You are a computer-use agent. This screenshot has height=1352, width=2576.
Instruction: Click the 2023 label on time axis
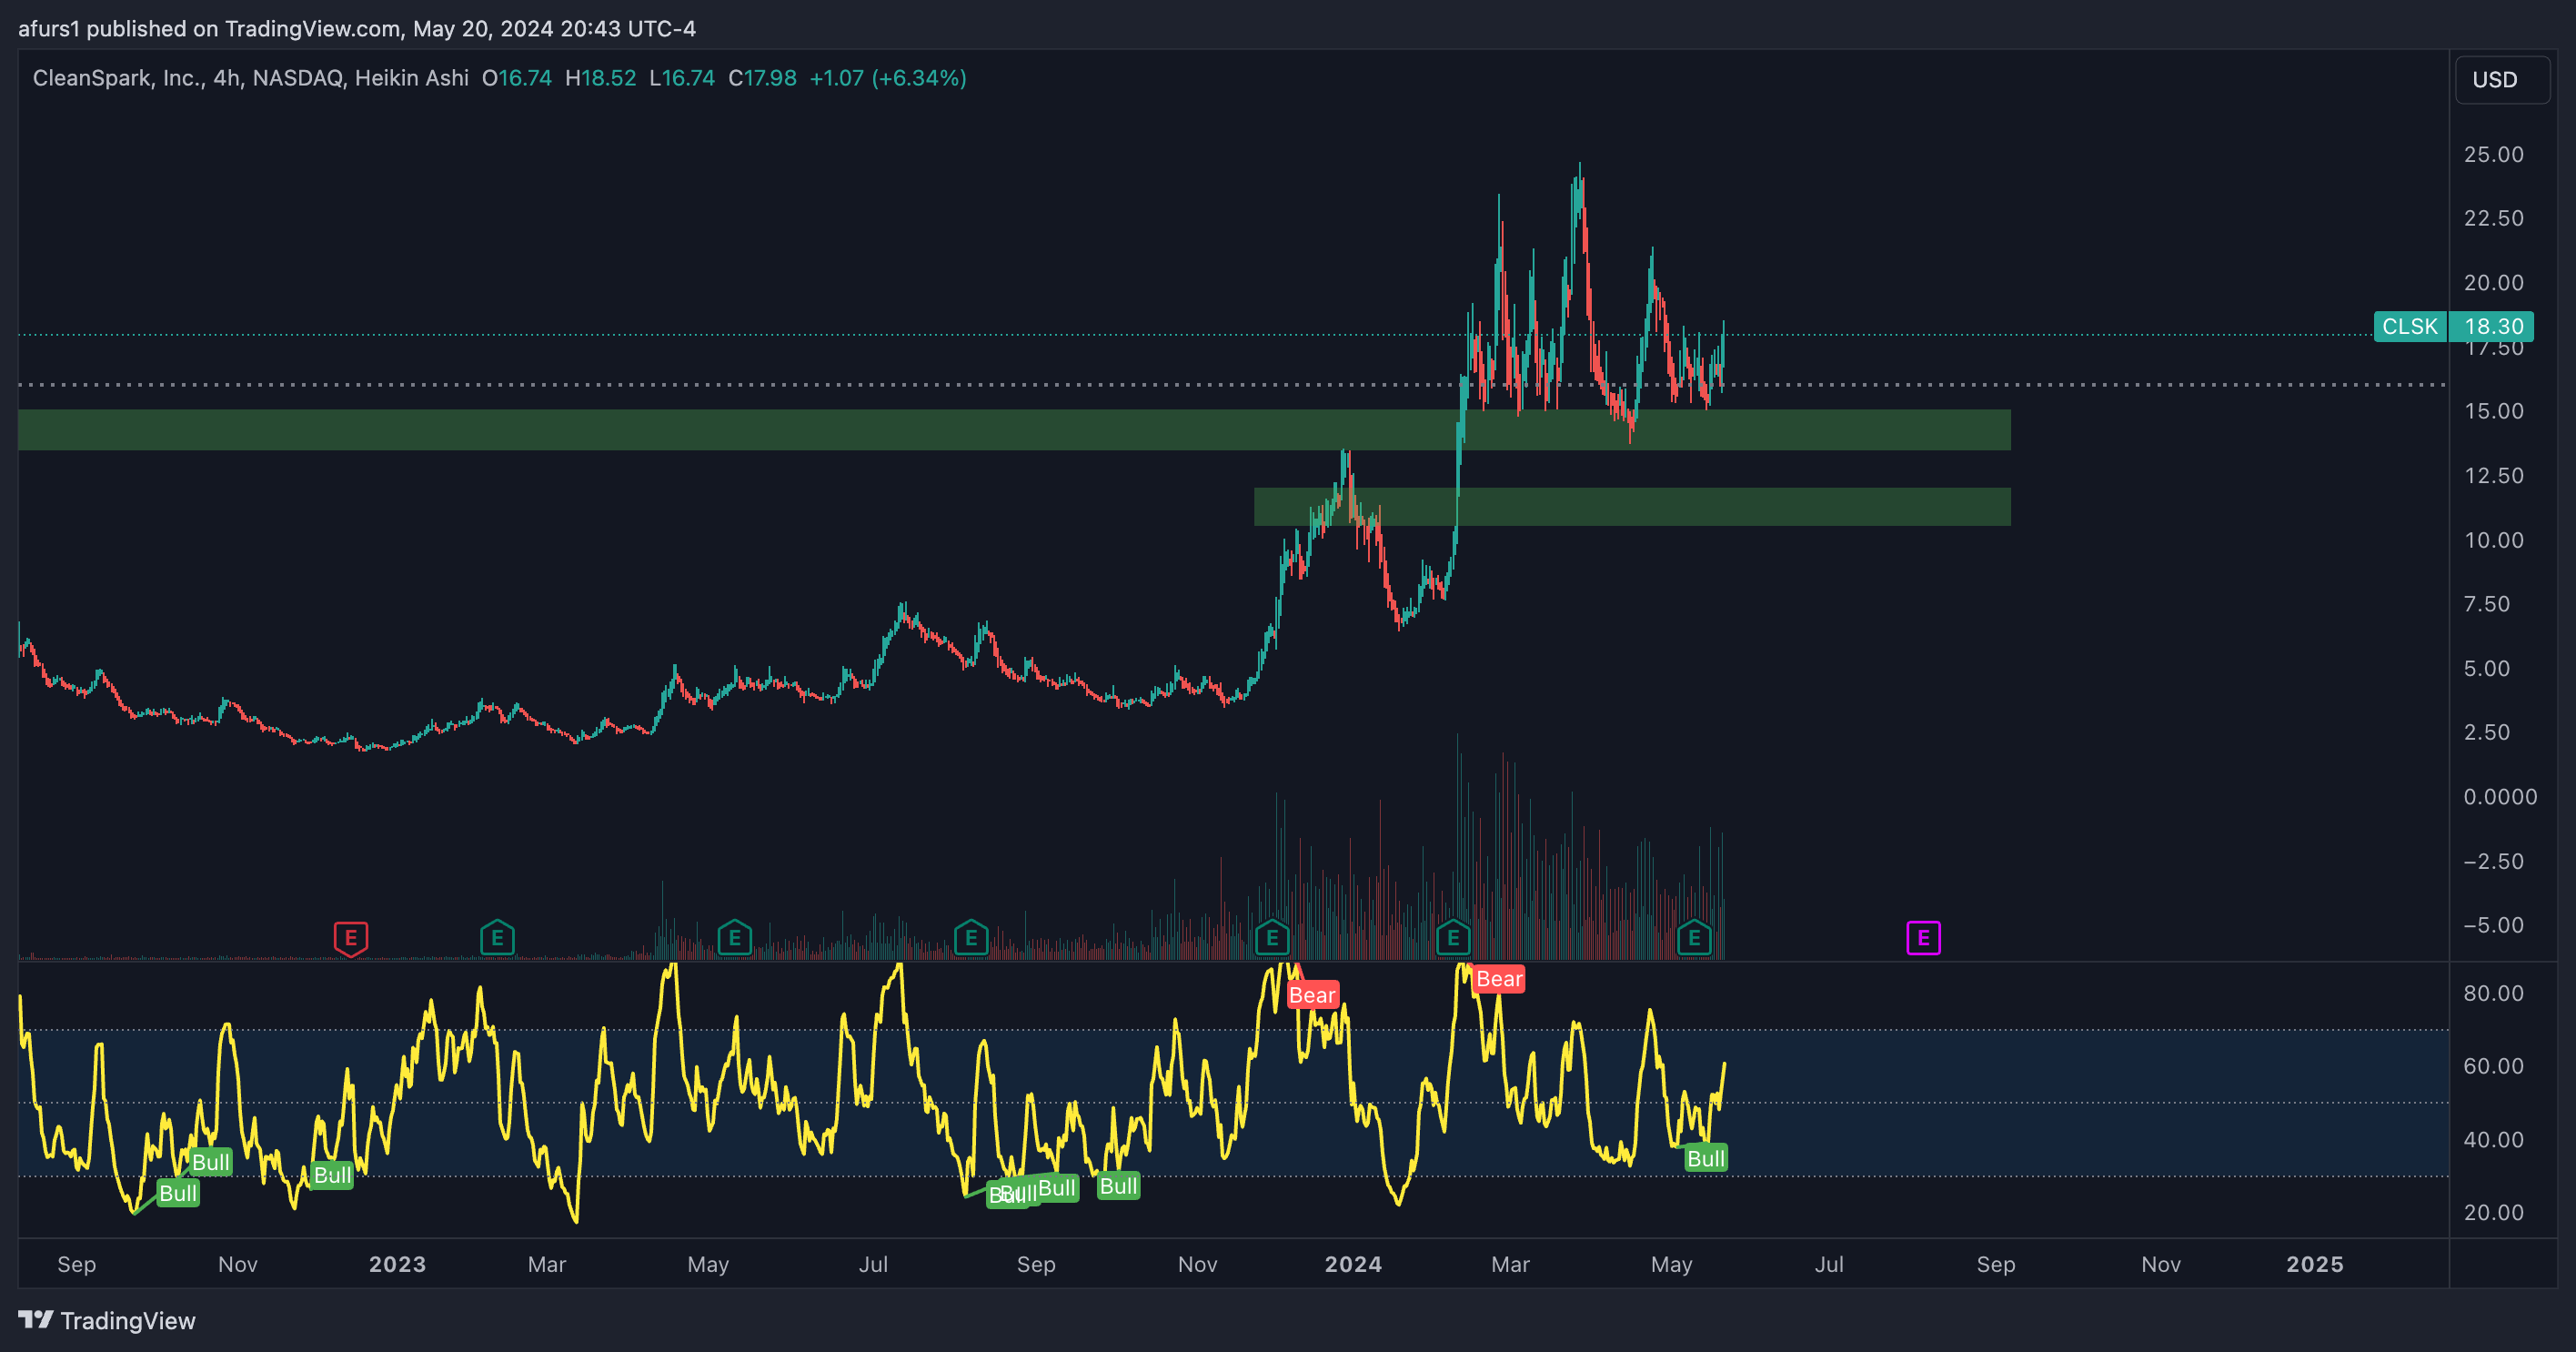(x=397, y=1264)
